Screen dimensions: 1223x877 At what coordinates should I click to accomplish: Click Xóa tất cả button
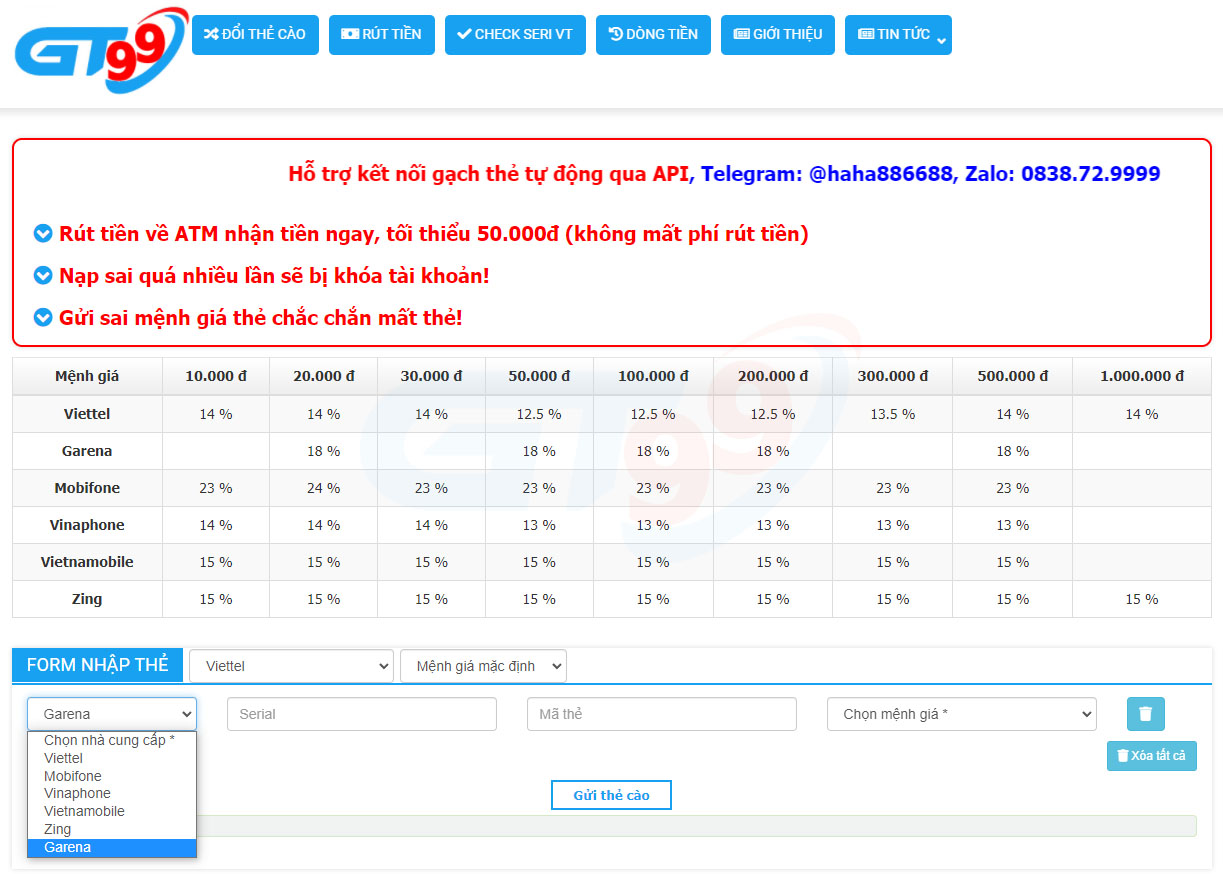click(x=1152, y=756)
